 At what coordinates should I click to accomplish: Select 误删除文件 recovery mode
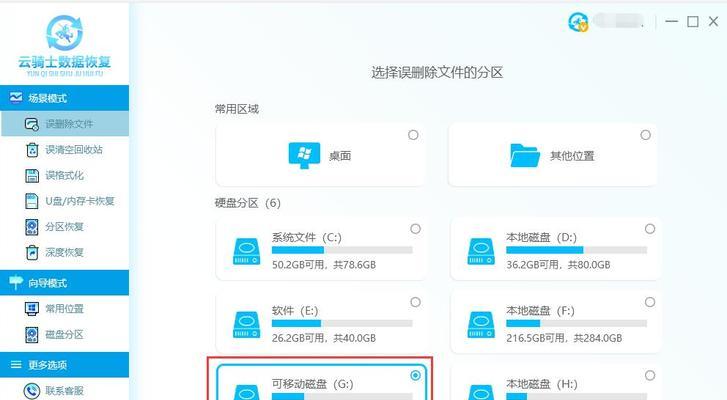coord(65,124)
